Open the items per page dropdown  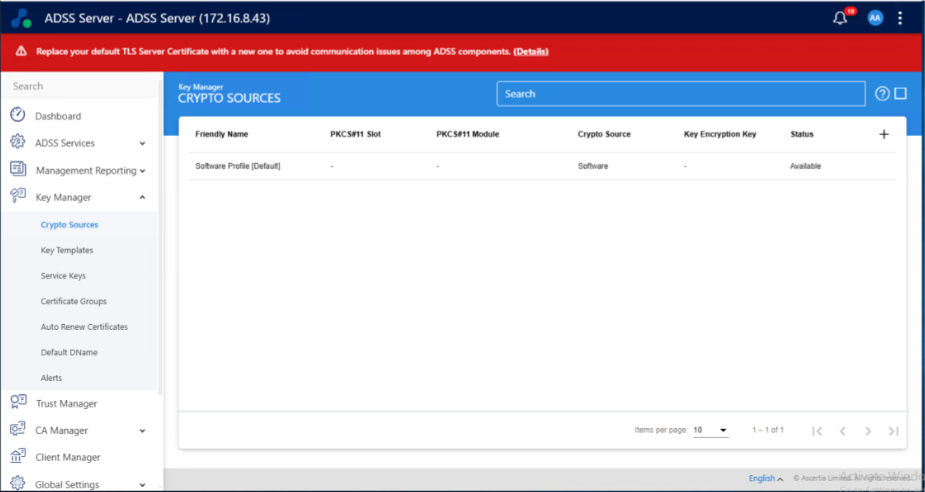click(711, 430)
